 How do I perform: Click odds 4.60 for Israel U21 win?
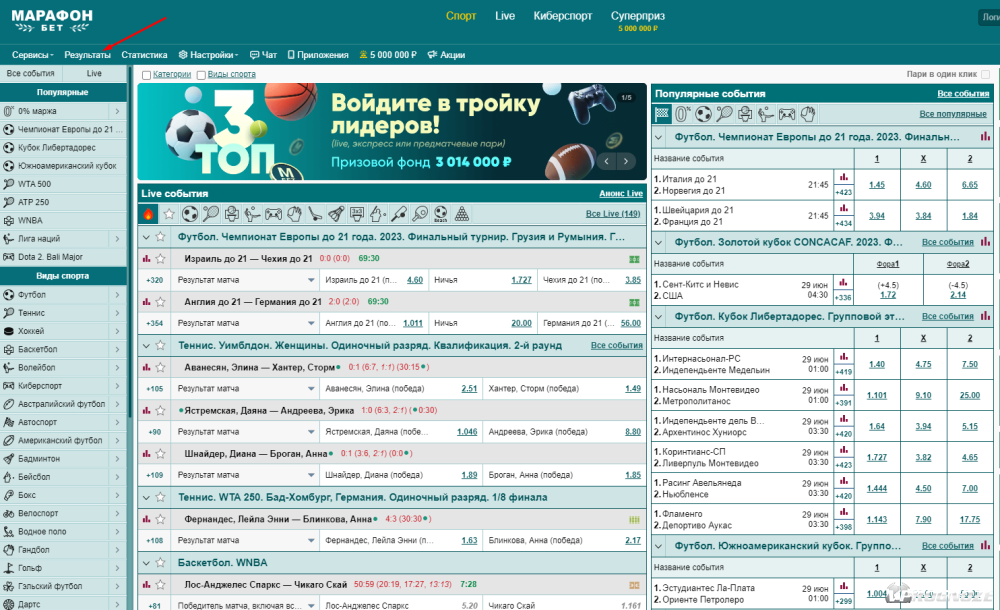tap(415, 280)
